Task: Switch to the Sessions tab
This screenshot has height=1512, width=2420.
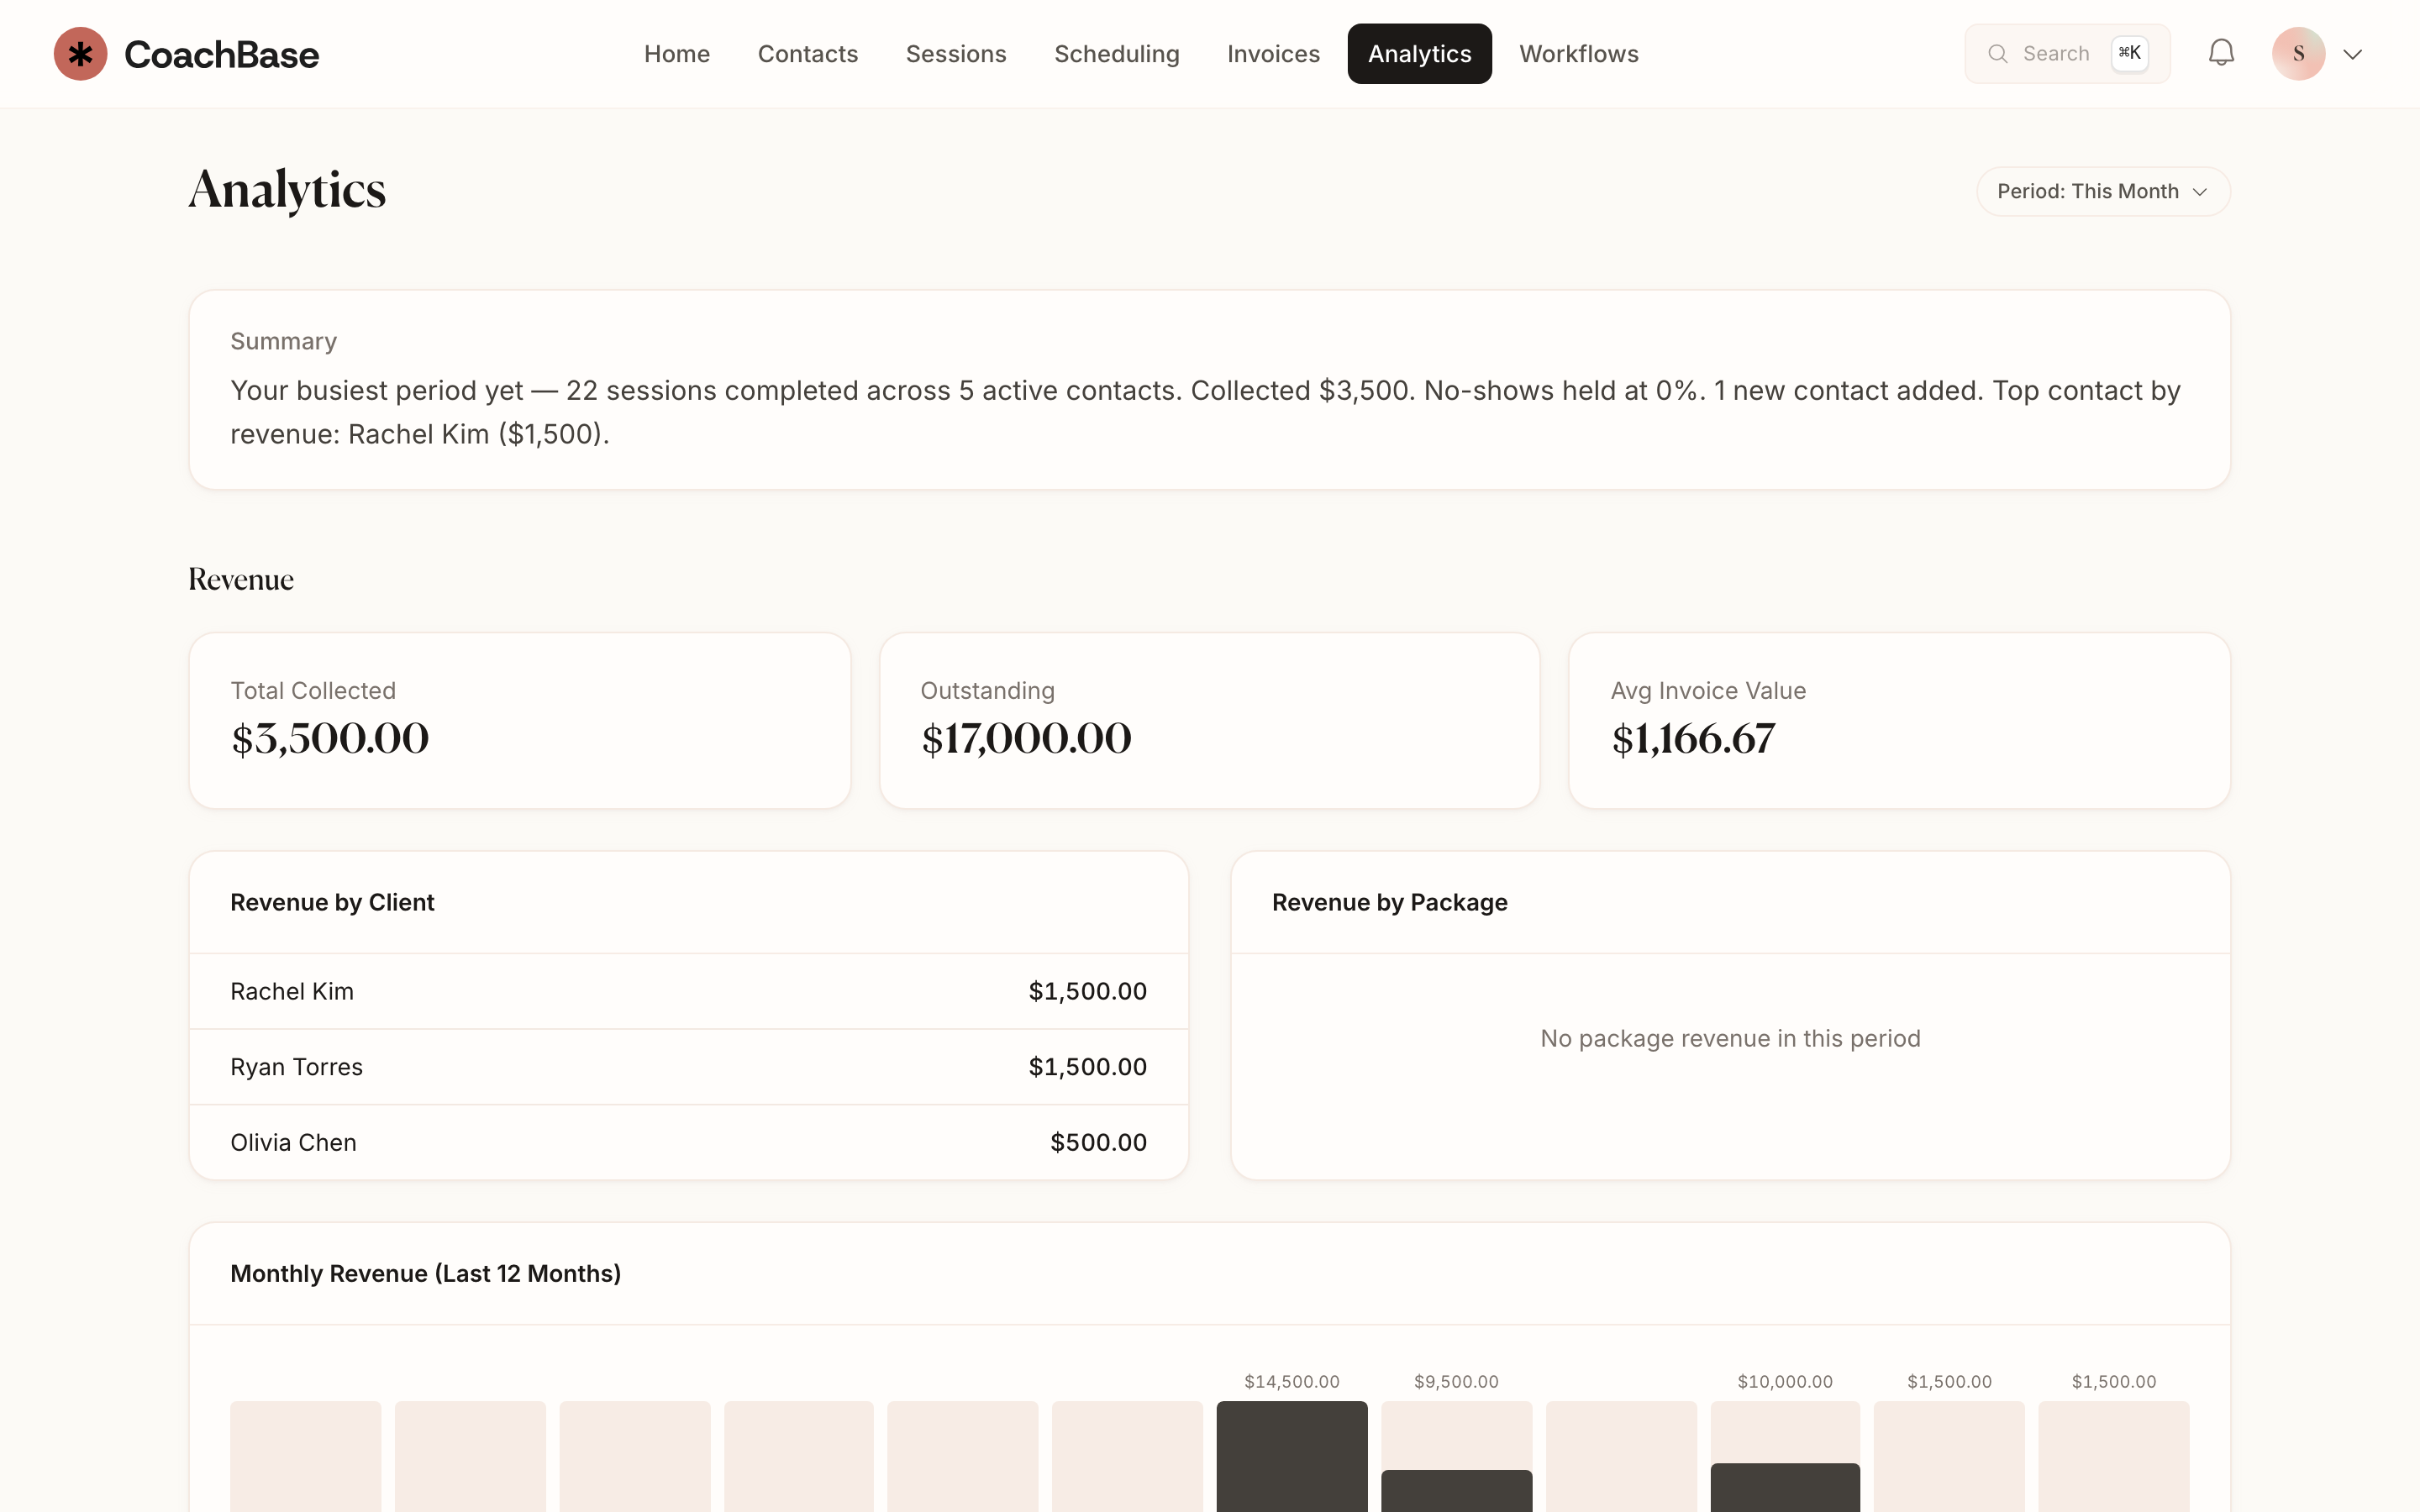Action: (956, 54)
